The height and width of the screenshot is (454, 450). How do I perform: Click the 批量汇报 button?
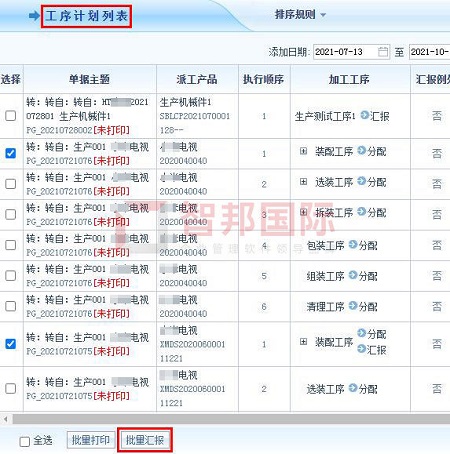[x=145, y=440]
